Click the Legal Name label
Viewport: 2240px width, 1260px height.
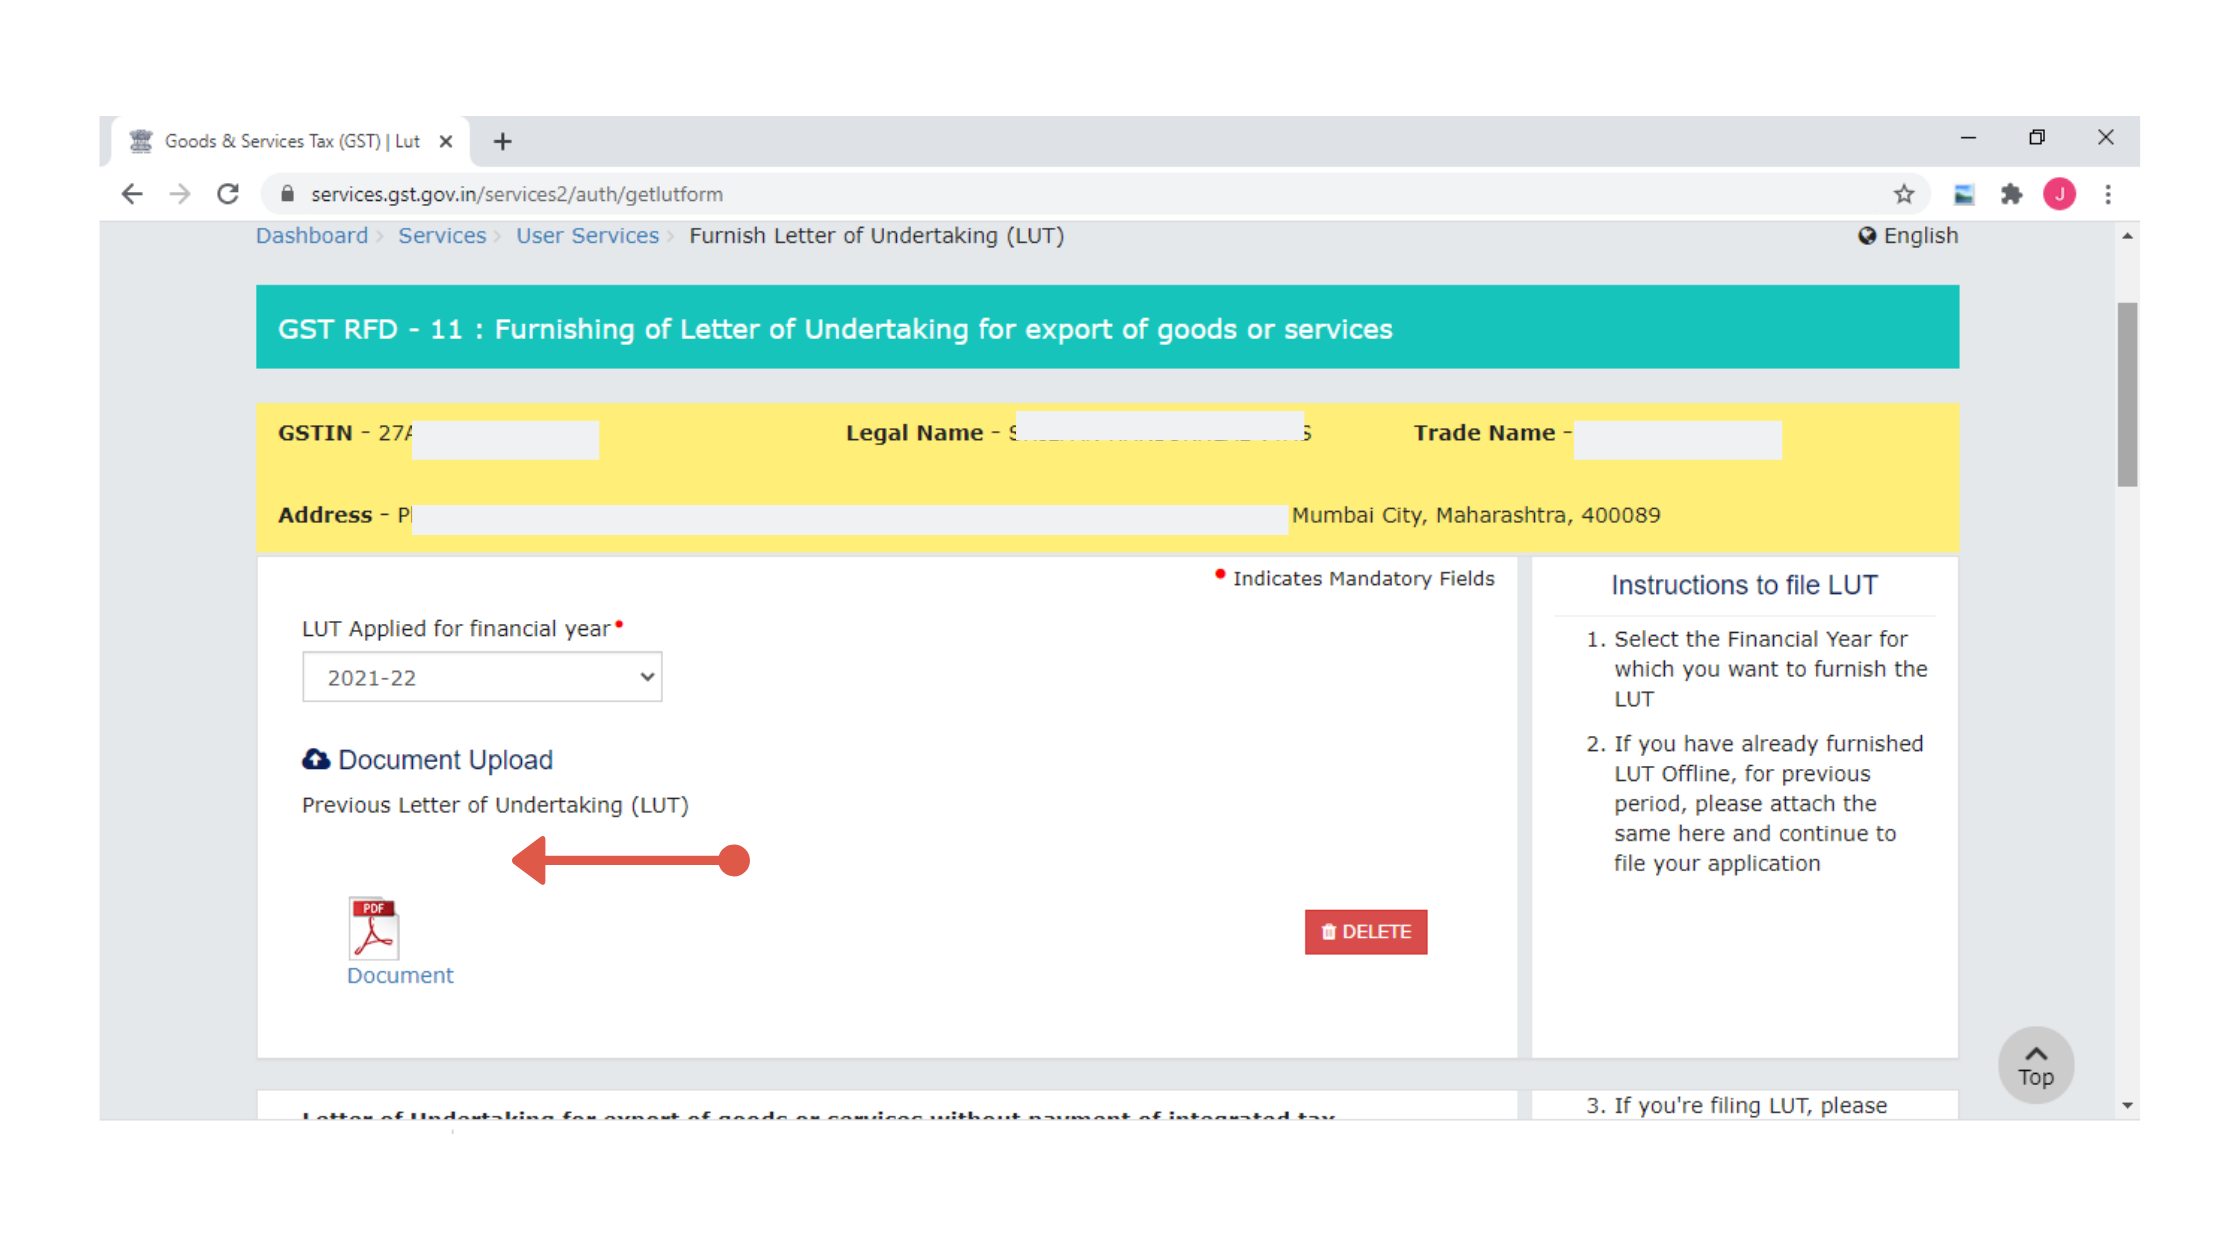(x=915, y=433)
